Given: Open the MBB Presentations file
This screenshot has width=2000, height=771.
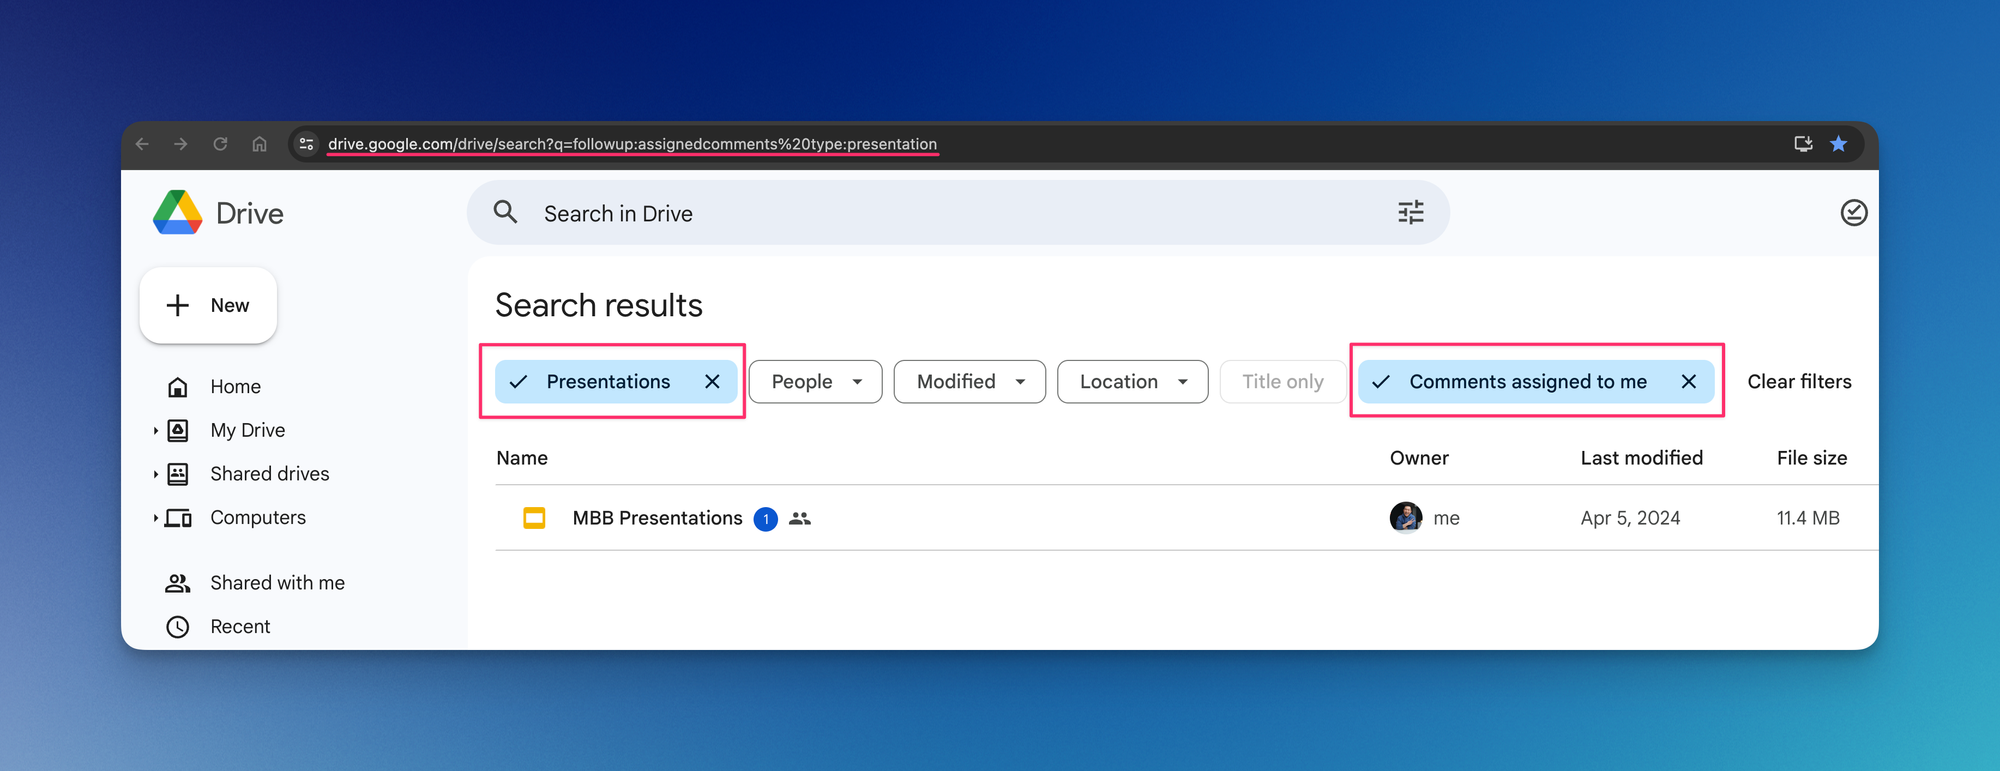Looking at the screenshot, I should [657, 518].
